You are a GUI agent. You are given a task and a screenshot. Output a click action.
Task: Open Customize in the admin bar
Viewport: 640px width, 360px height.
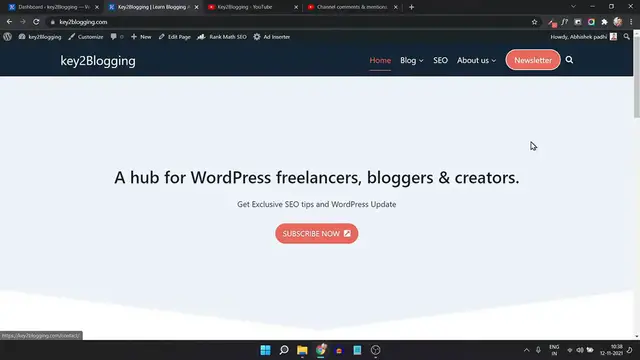(86, 37)
